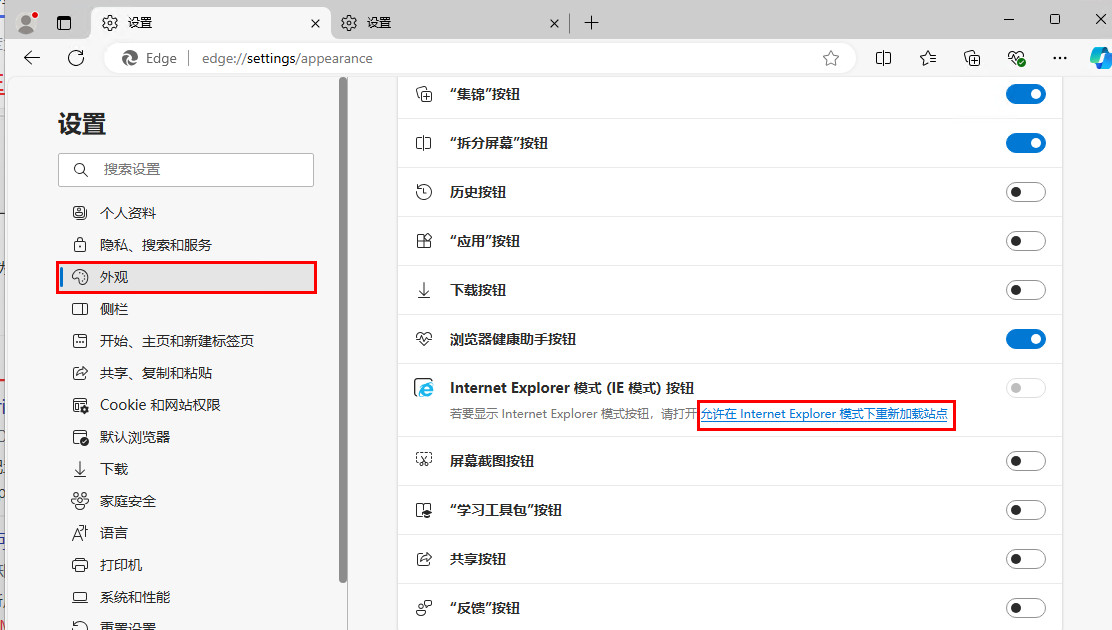Click the 历史按钮 clock icon
The image size is (1112, 630).
[x=424, y=192]
